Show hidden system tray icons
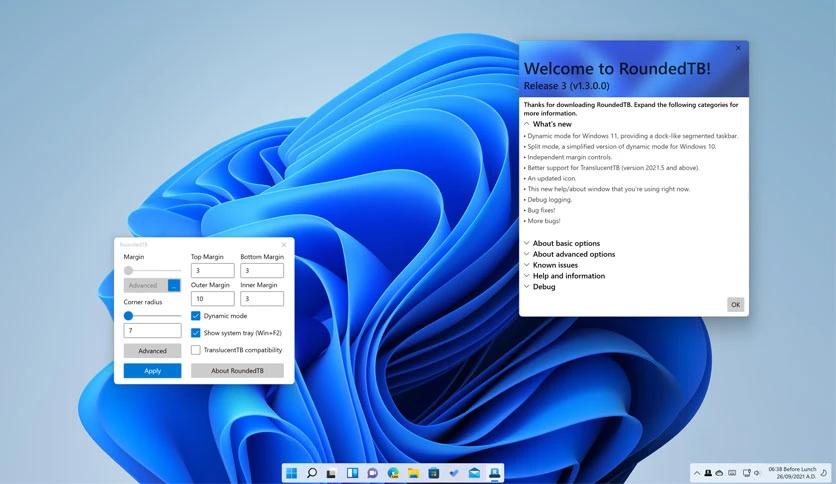This screenshot has height=484, width=836. point(696,473)
